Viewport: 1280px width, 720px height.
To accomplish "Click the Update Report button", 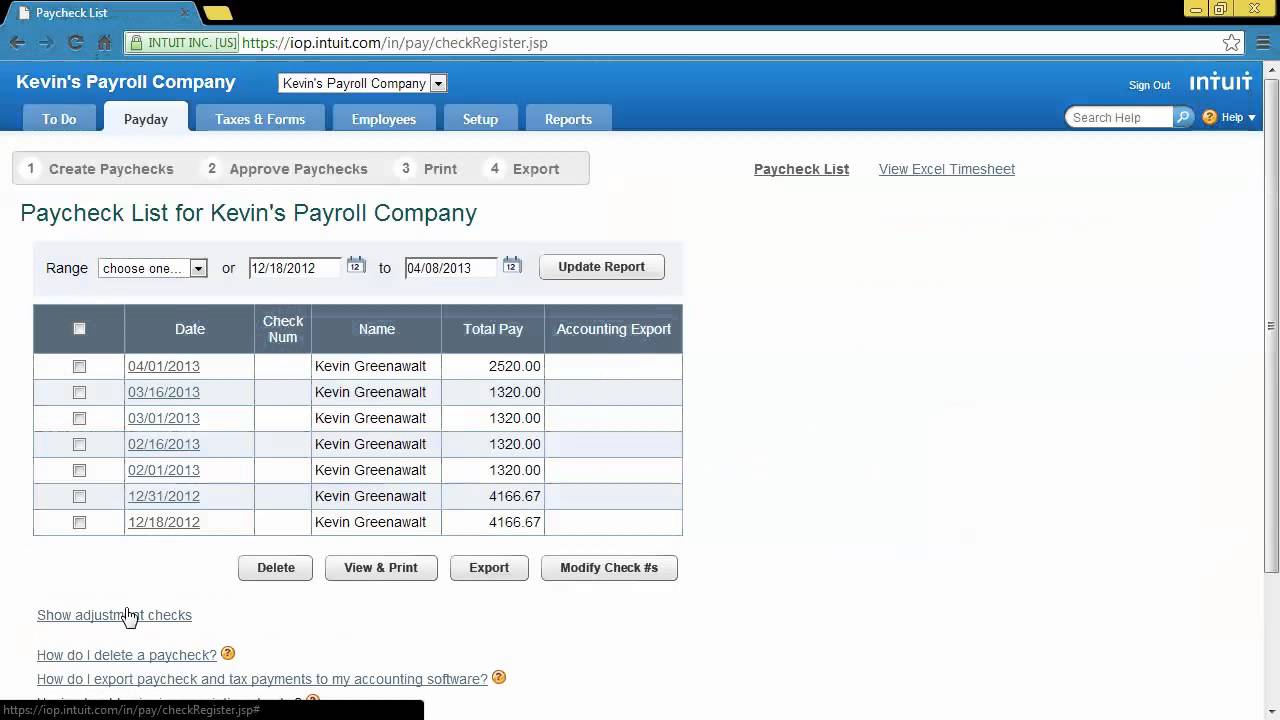I will [602, 267].
